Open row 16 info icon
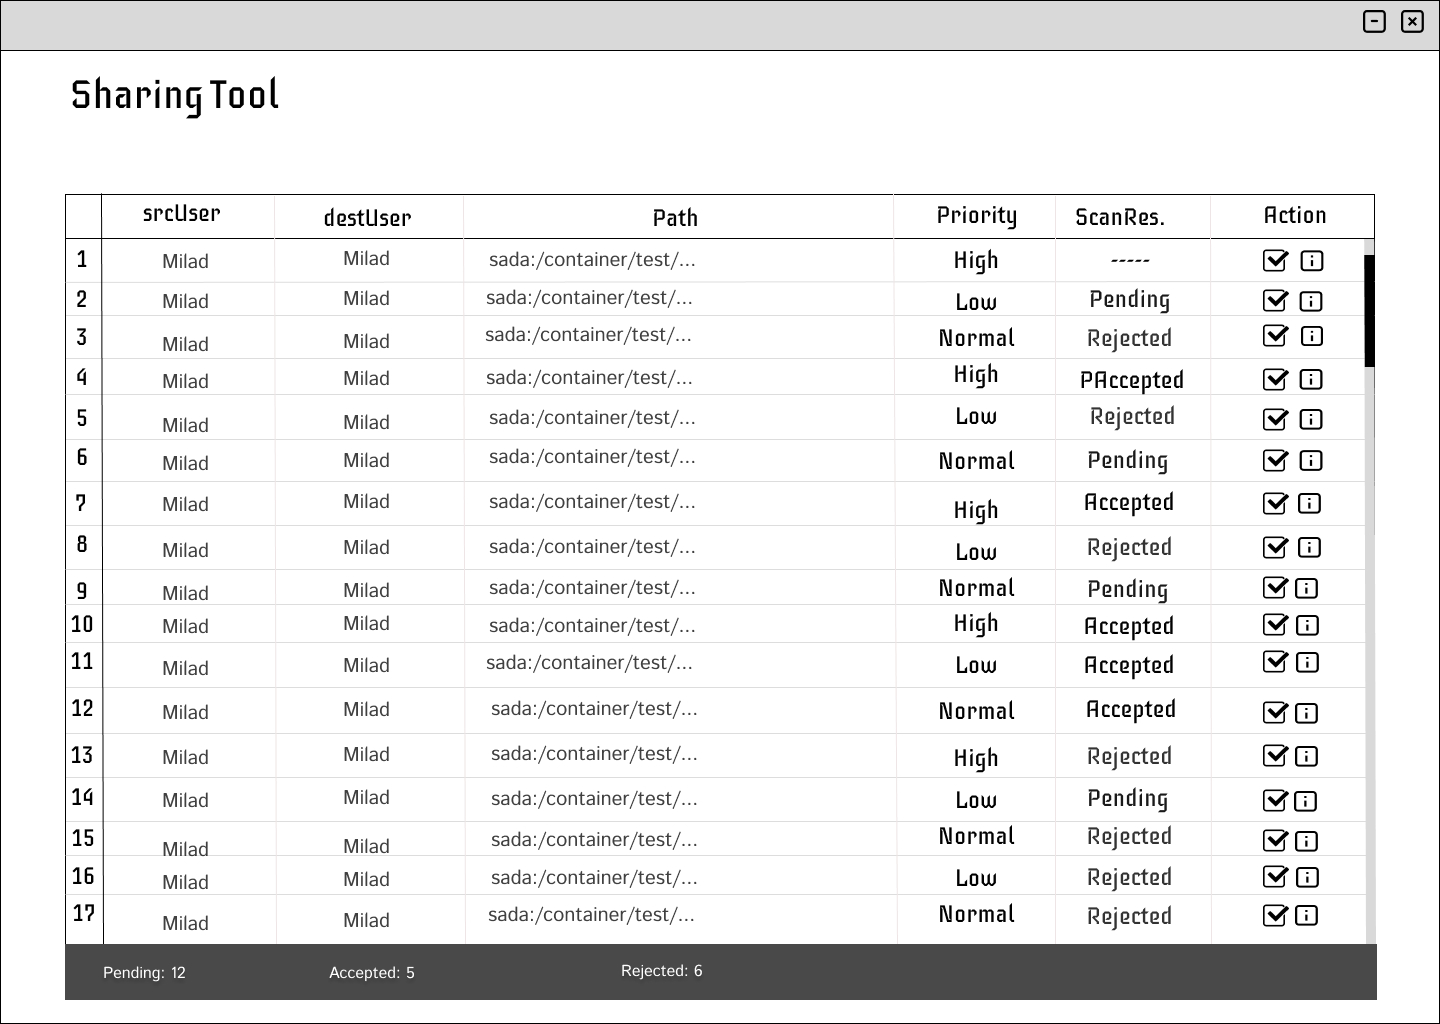This screenshot has width=1440, height=1024. (x=1307, y=877)
